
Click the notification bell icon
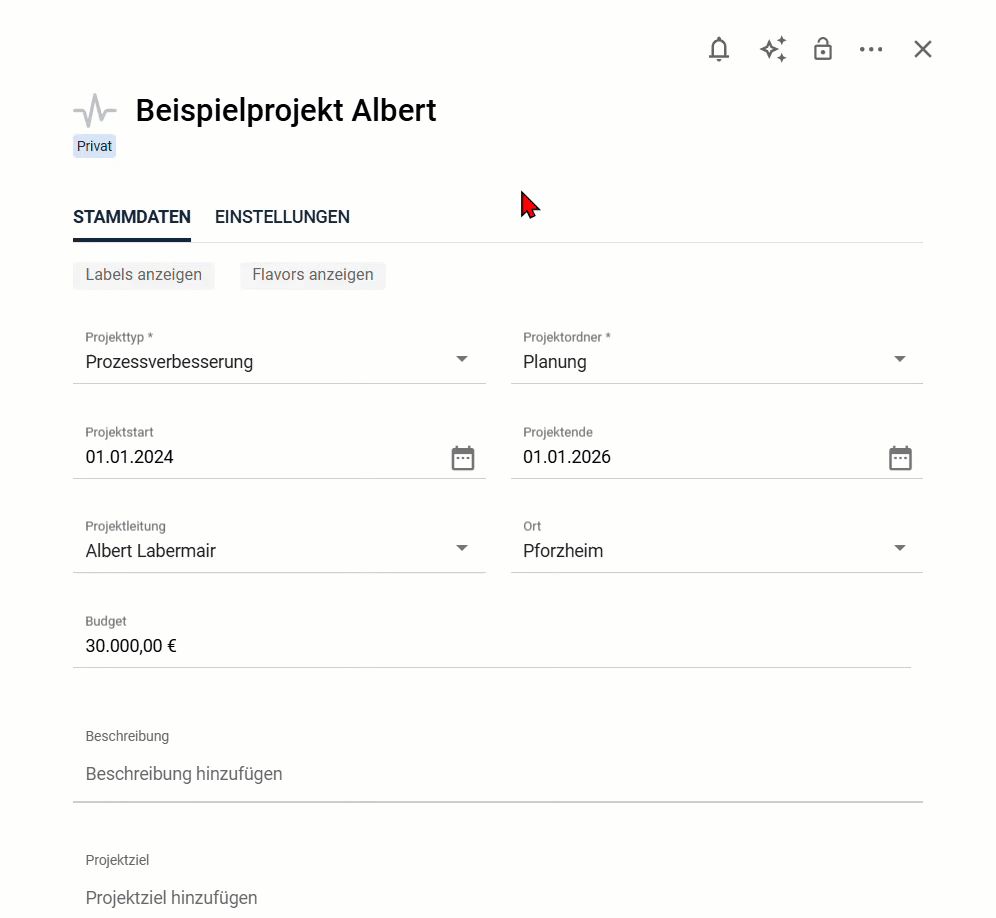click(719, 49)
